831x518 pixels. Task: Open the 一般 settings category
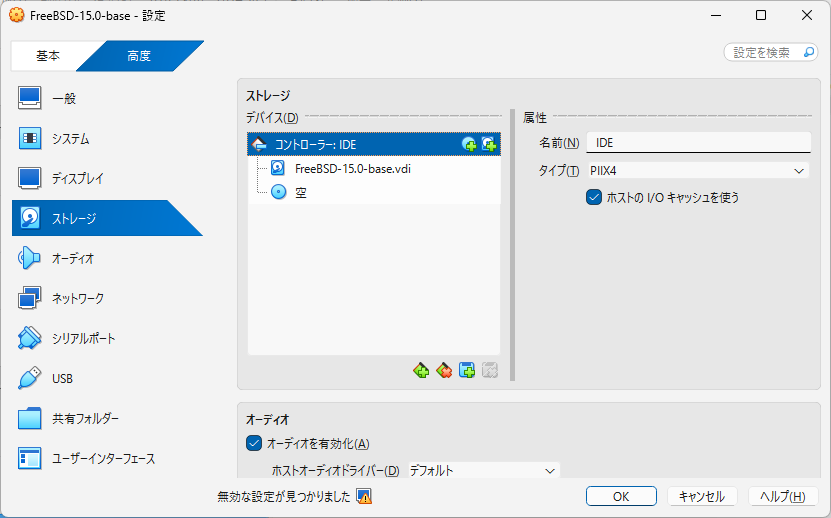click(107, 98)
